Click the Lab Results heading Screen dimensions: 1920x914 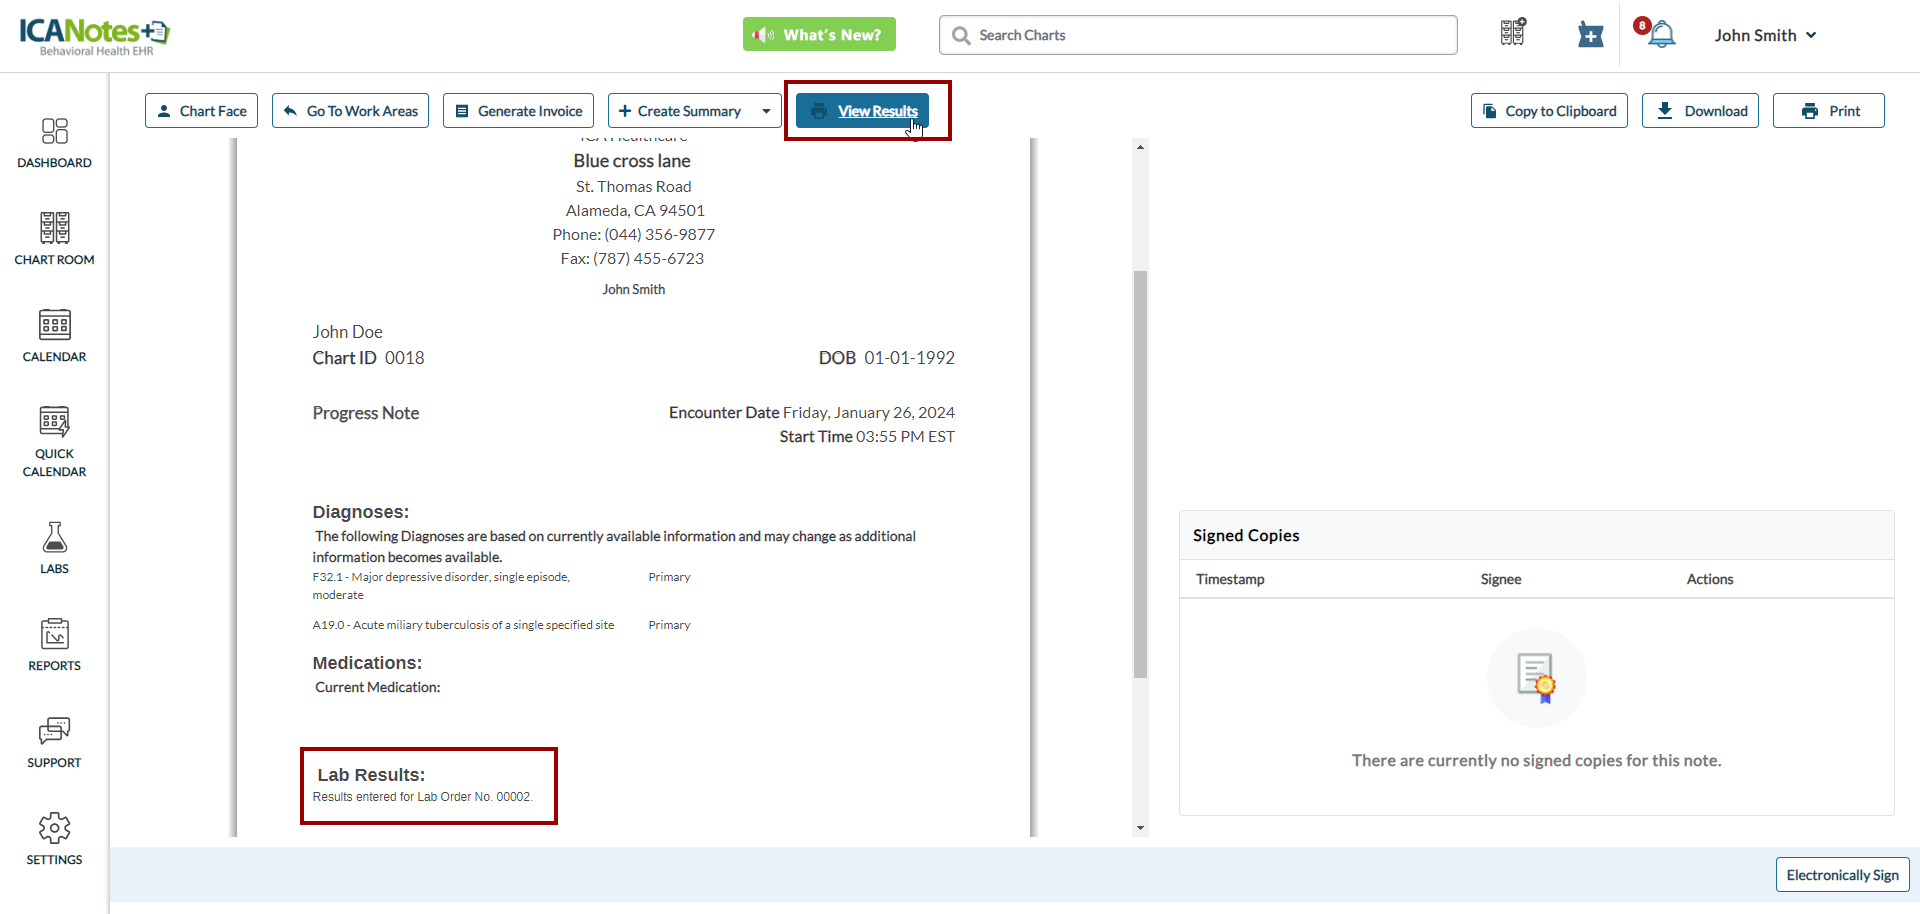371,775
